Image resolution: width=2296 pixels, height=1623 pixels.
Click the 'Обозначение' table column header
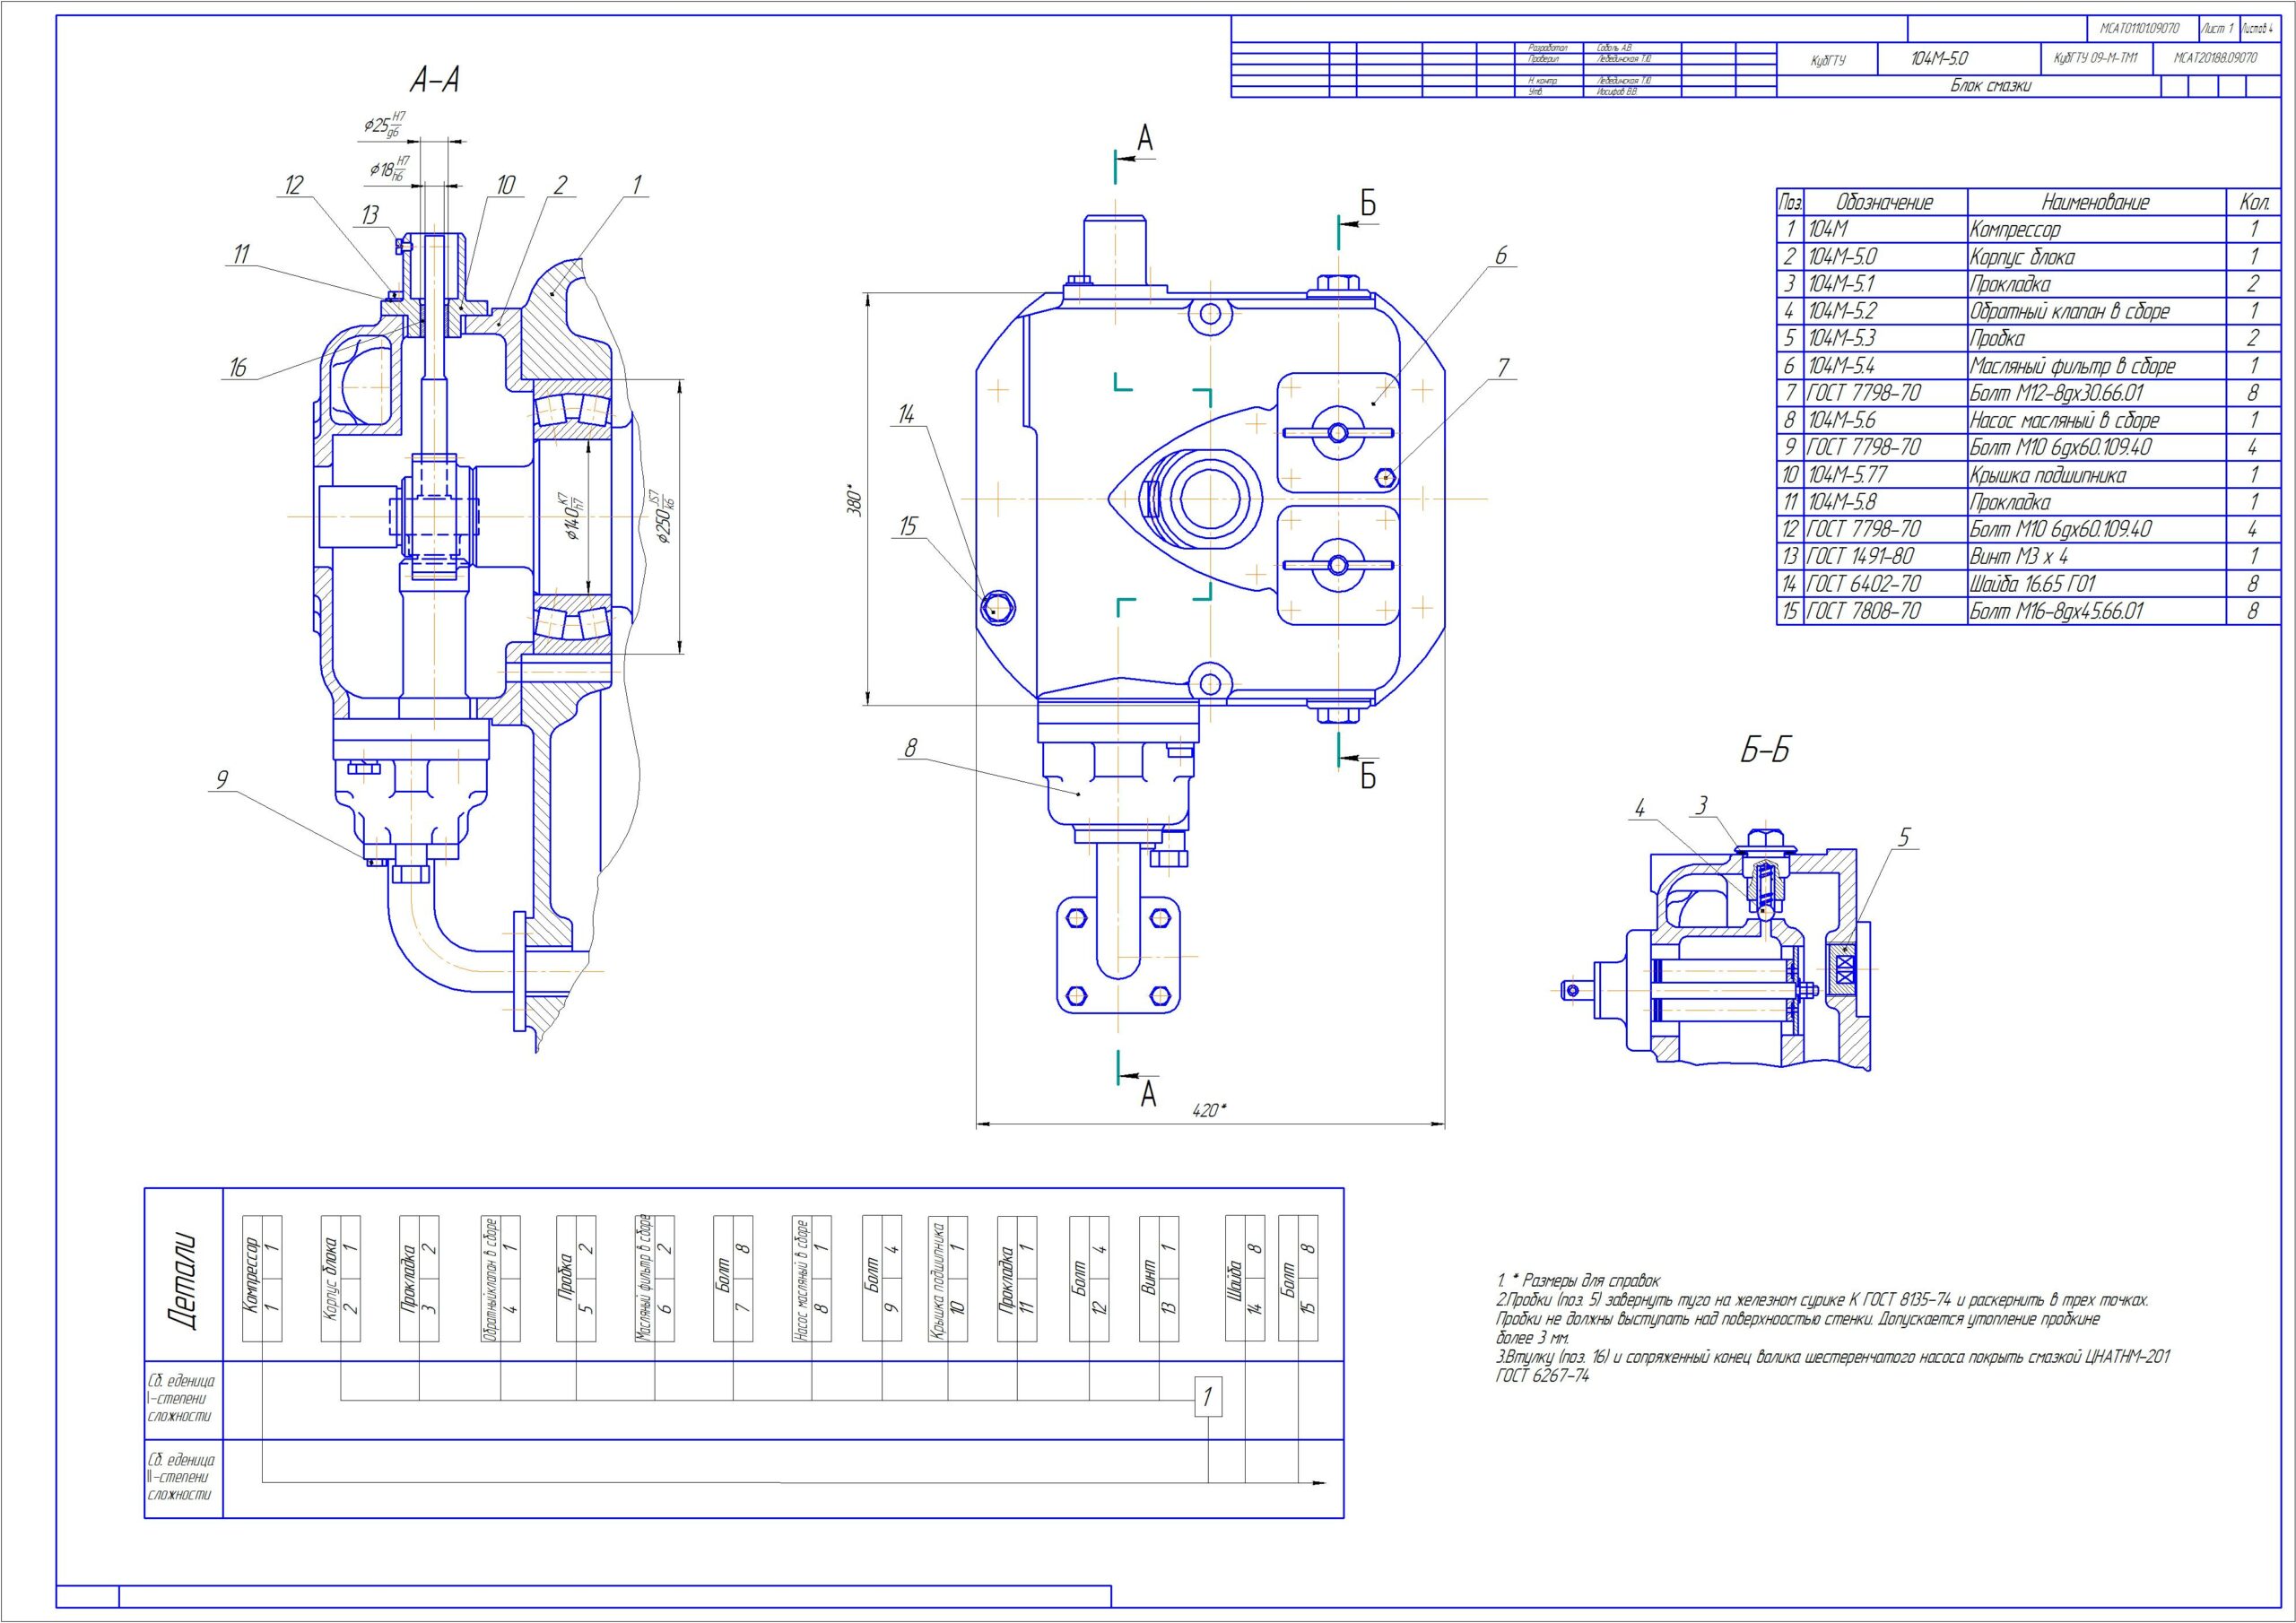(x=1884, y=202)
